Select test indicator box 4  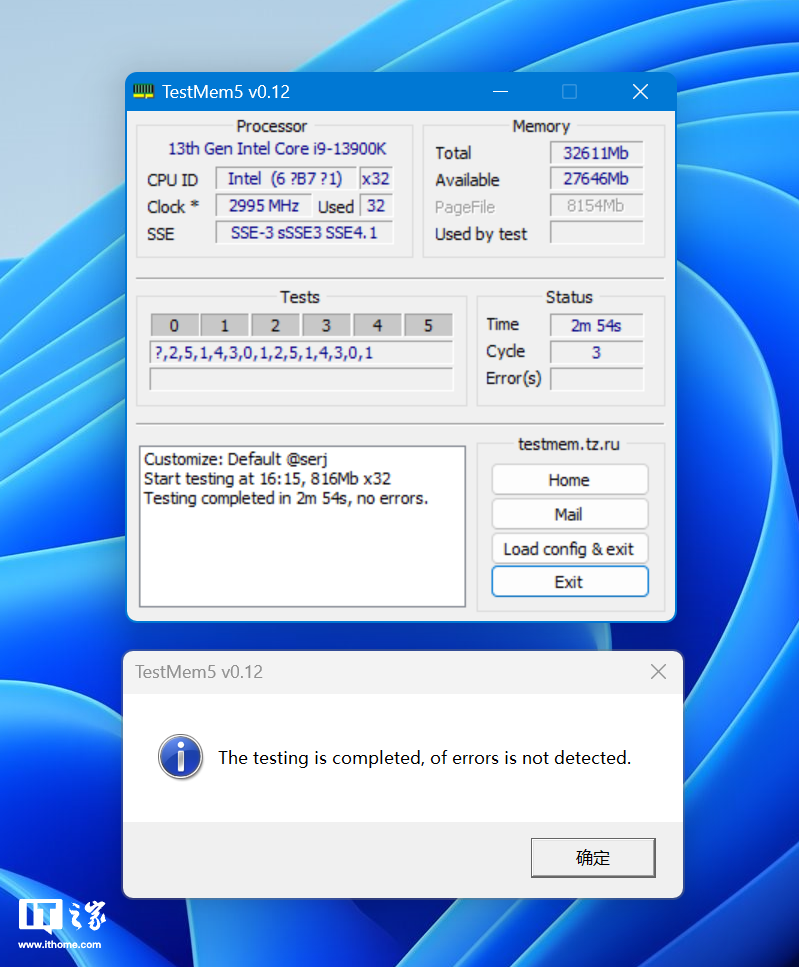point(377,326)
